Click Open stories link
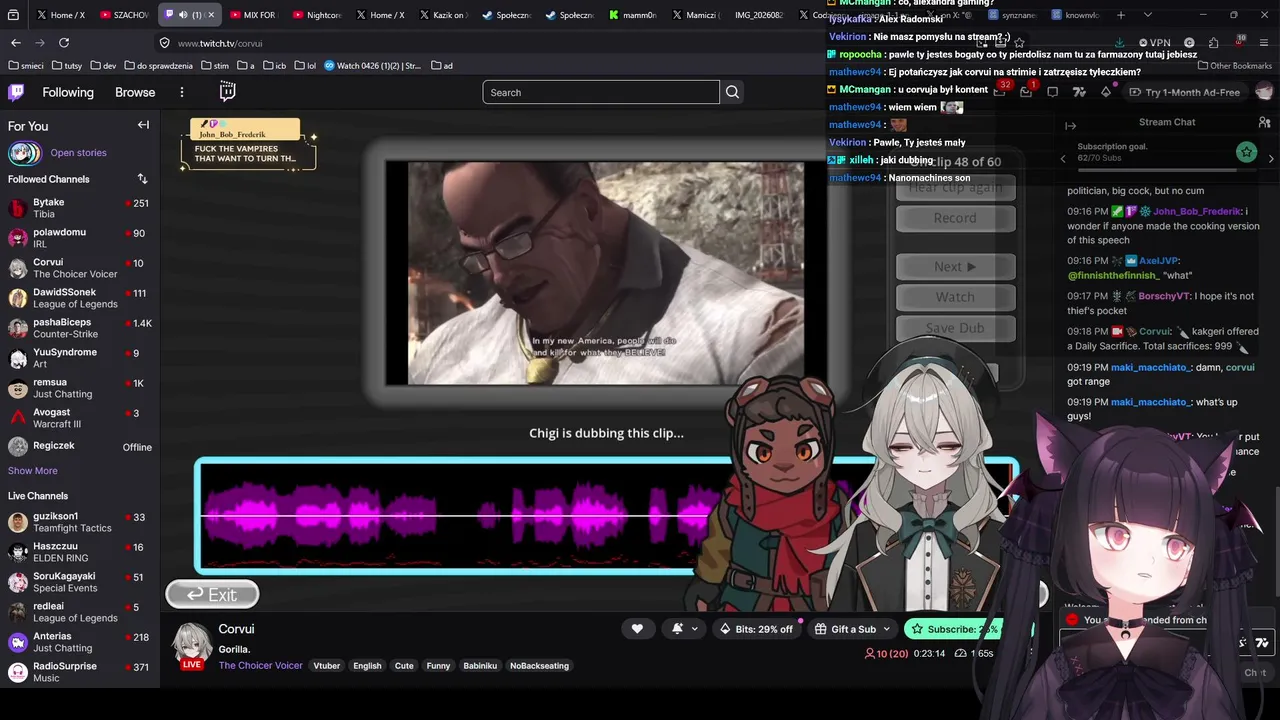 (x=78, y=153)
